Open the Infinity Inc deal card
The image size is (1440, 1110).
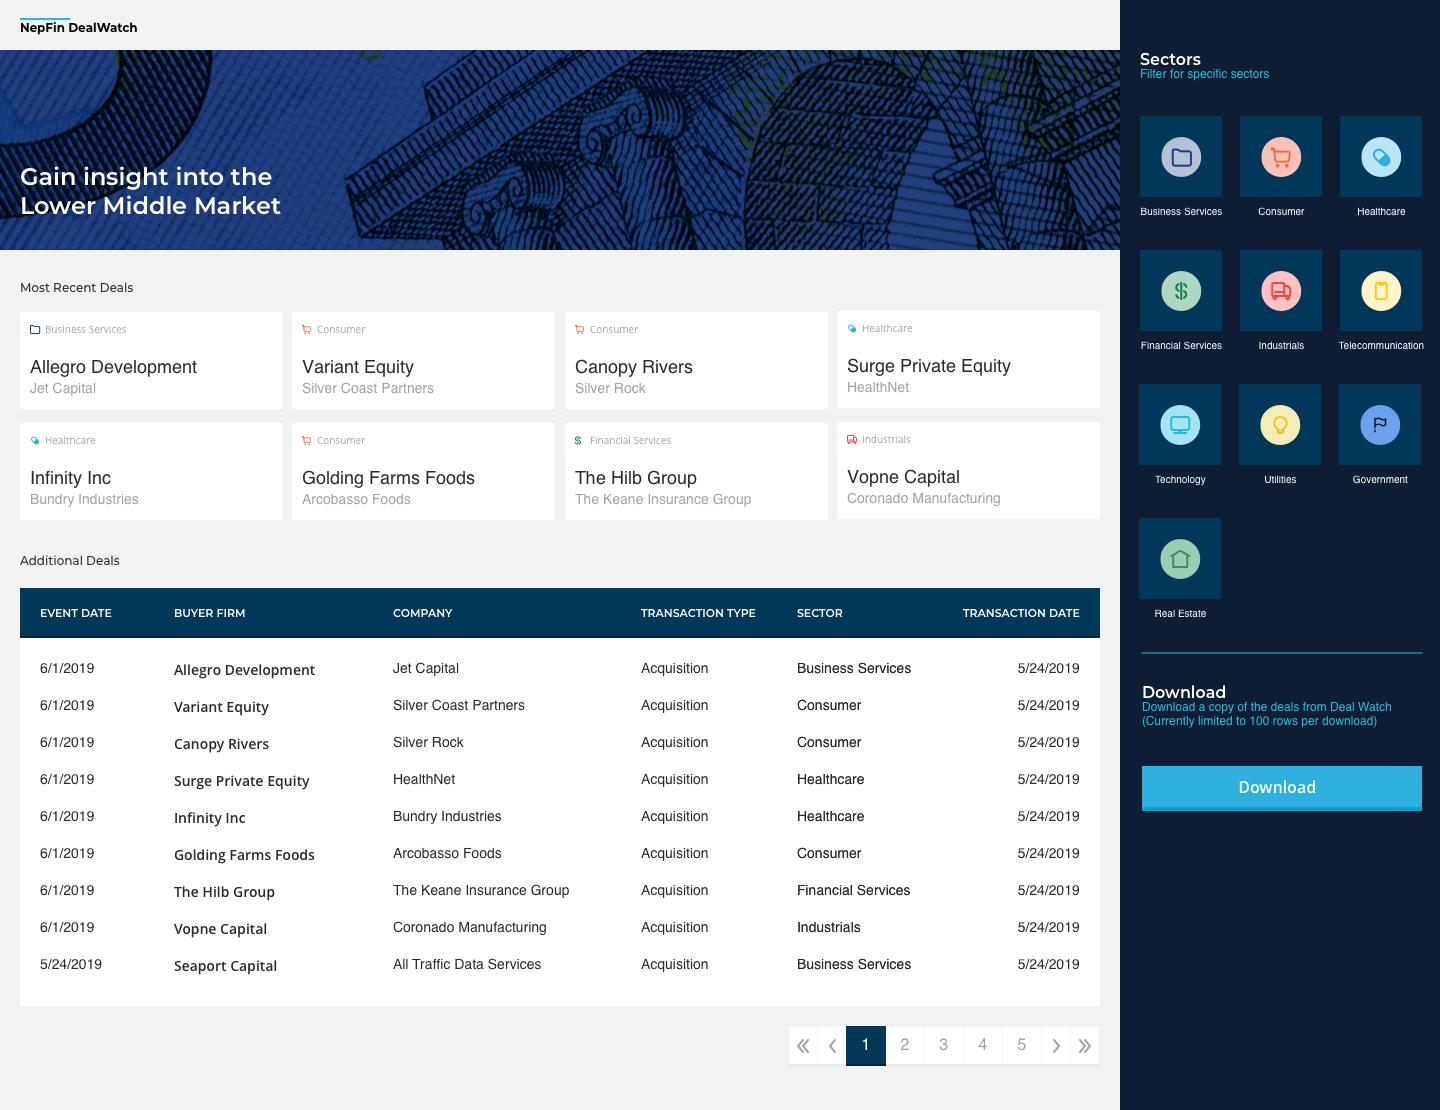tap(151, 471)
